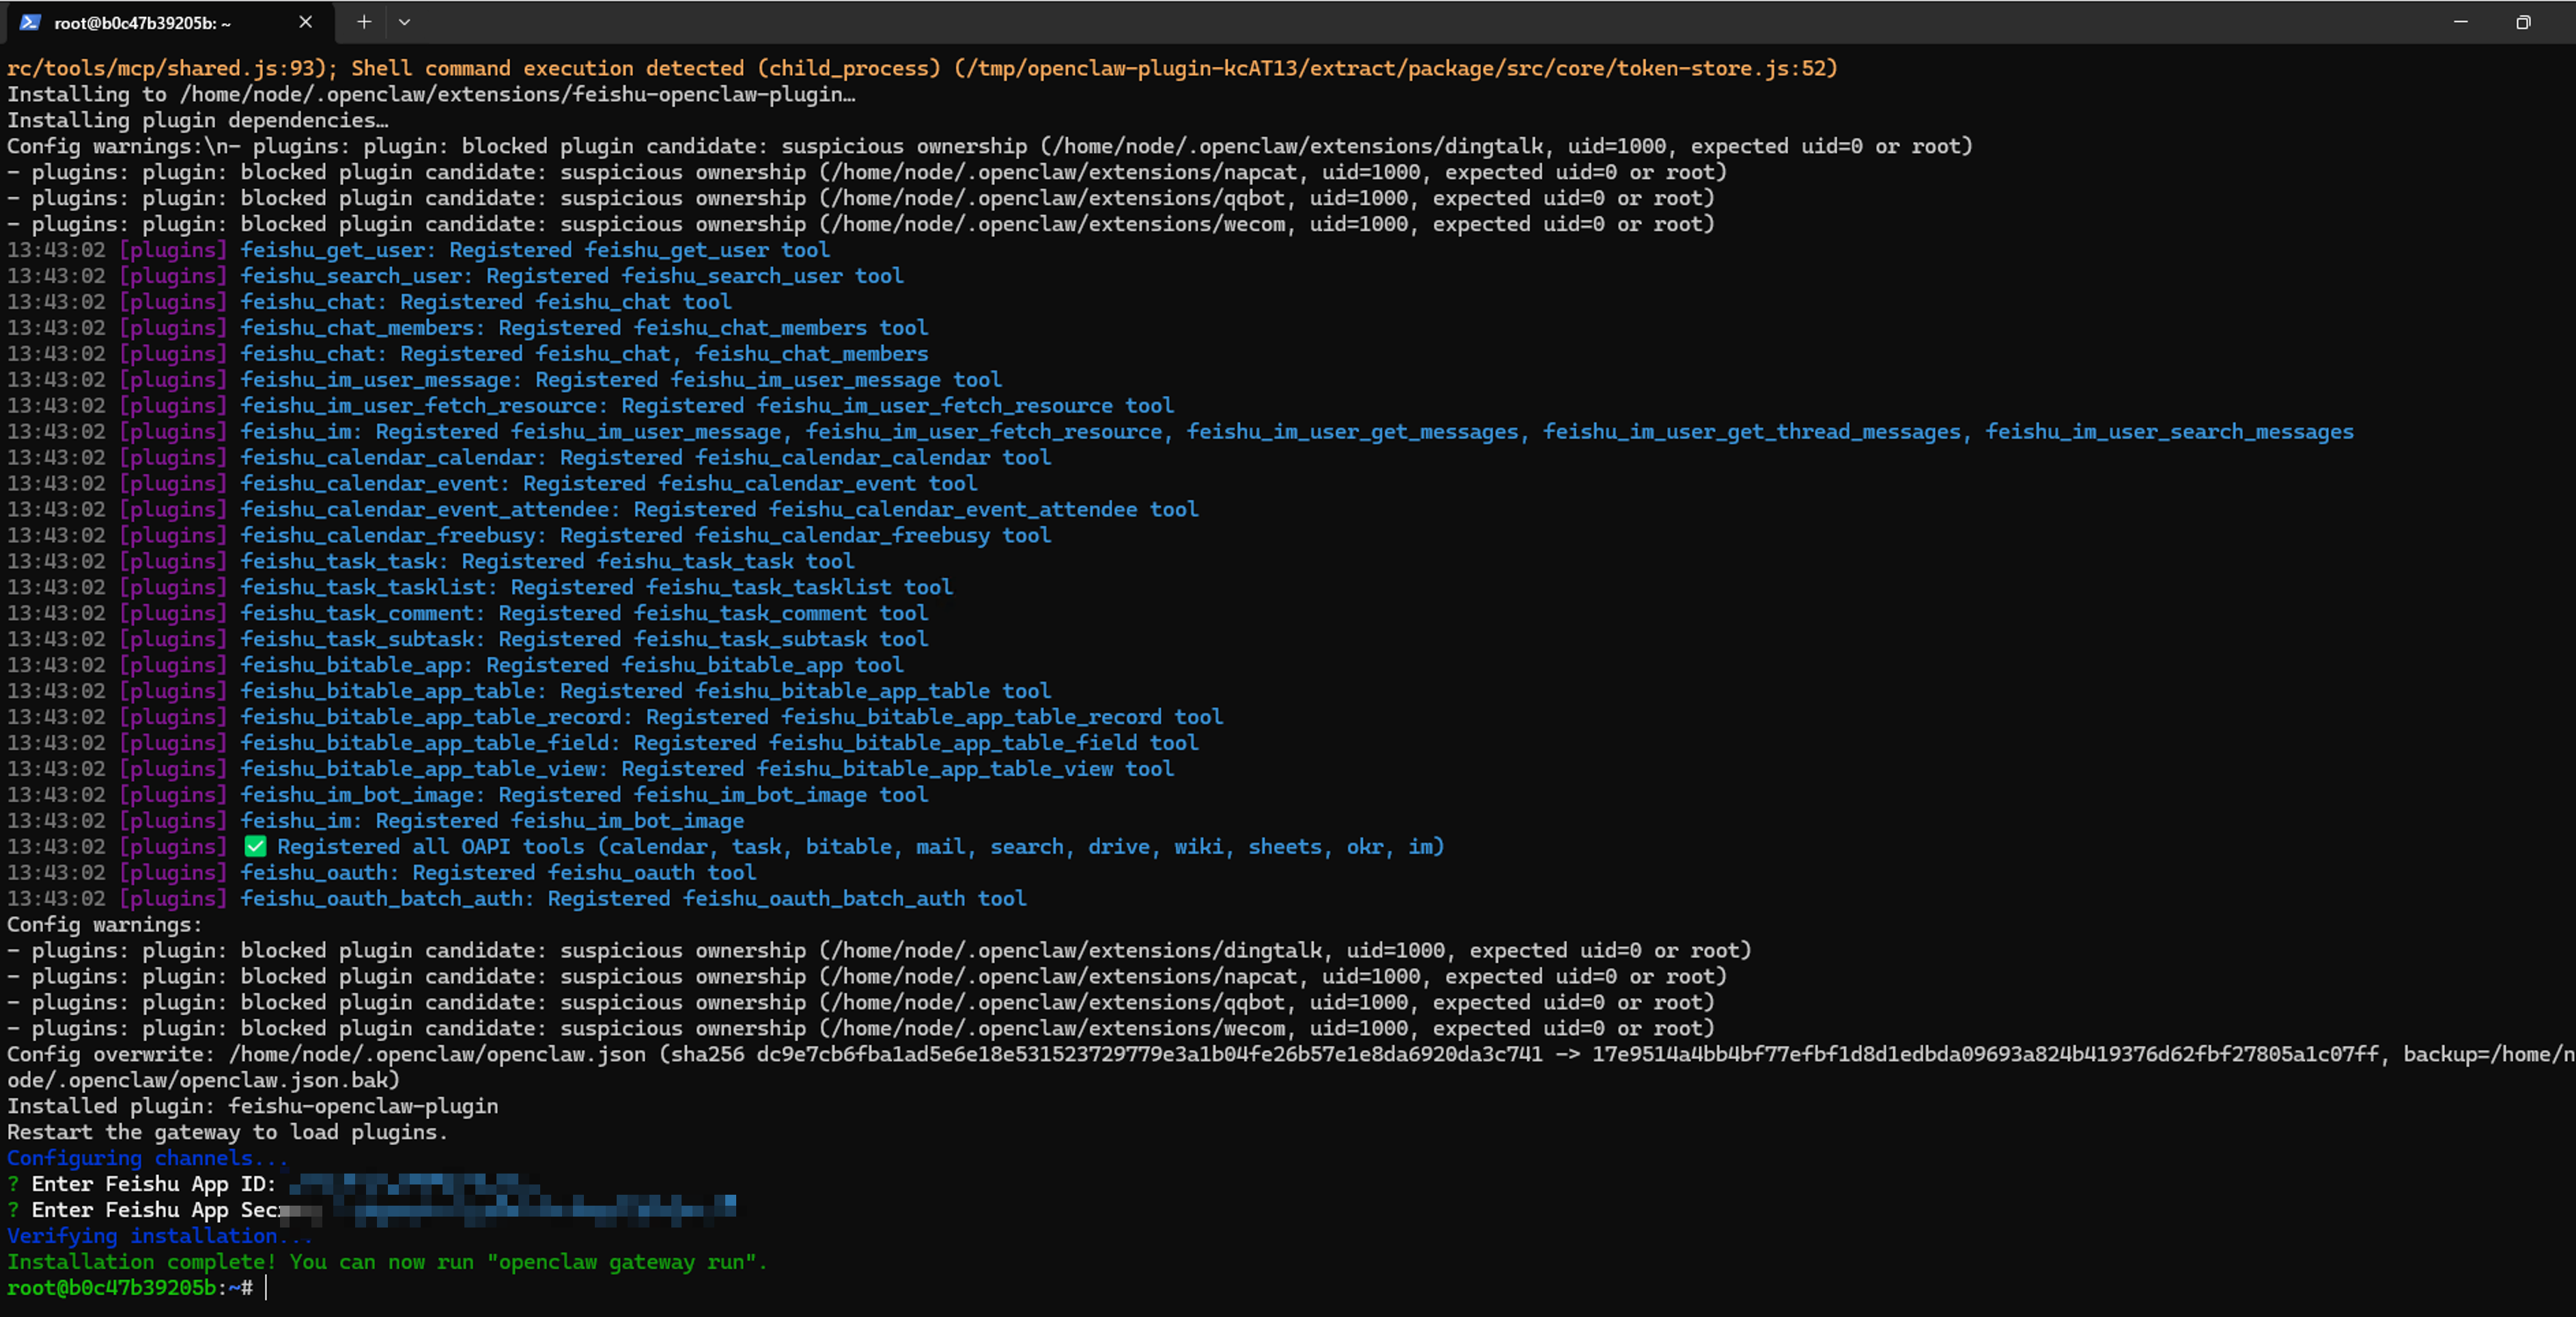Close the root@b0c47b39205b tab
The image size is (2576, 1317).
coord(305,22)
